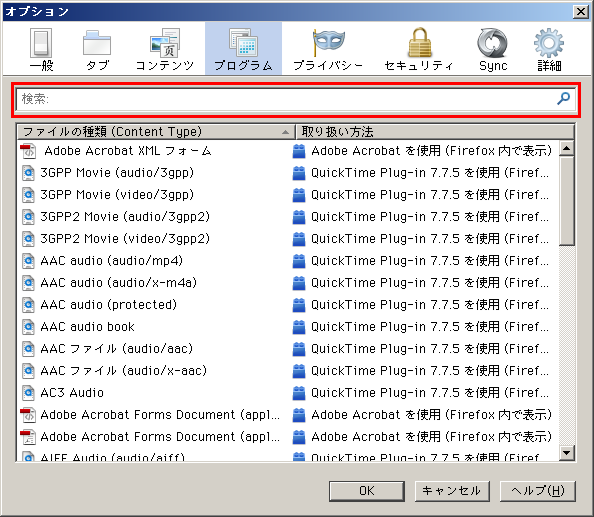
Task: Click plugin icon in AAC audio (audio/mp4) action cell
Action: pos(299,261)
